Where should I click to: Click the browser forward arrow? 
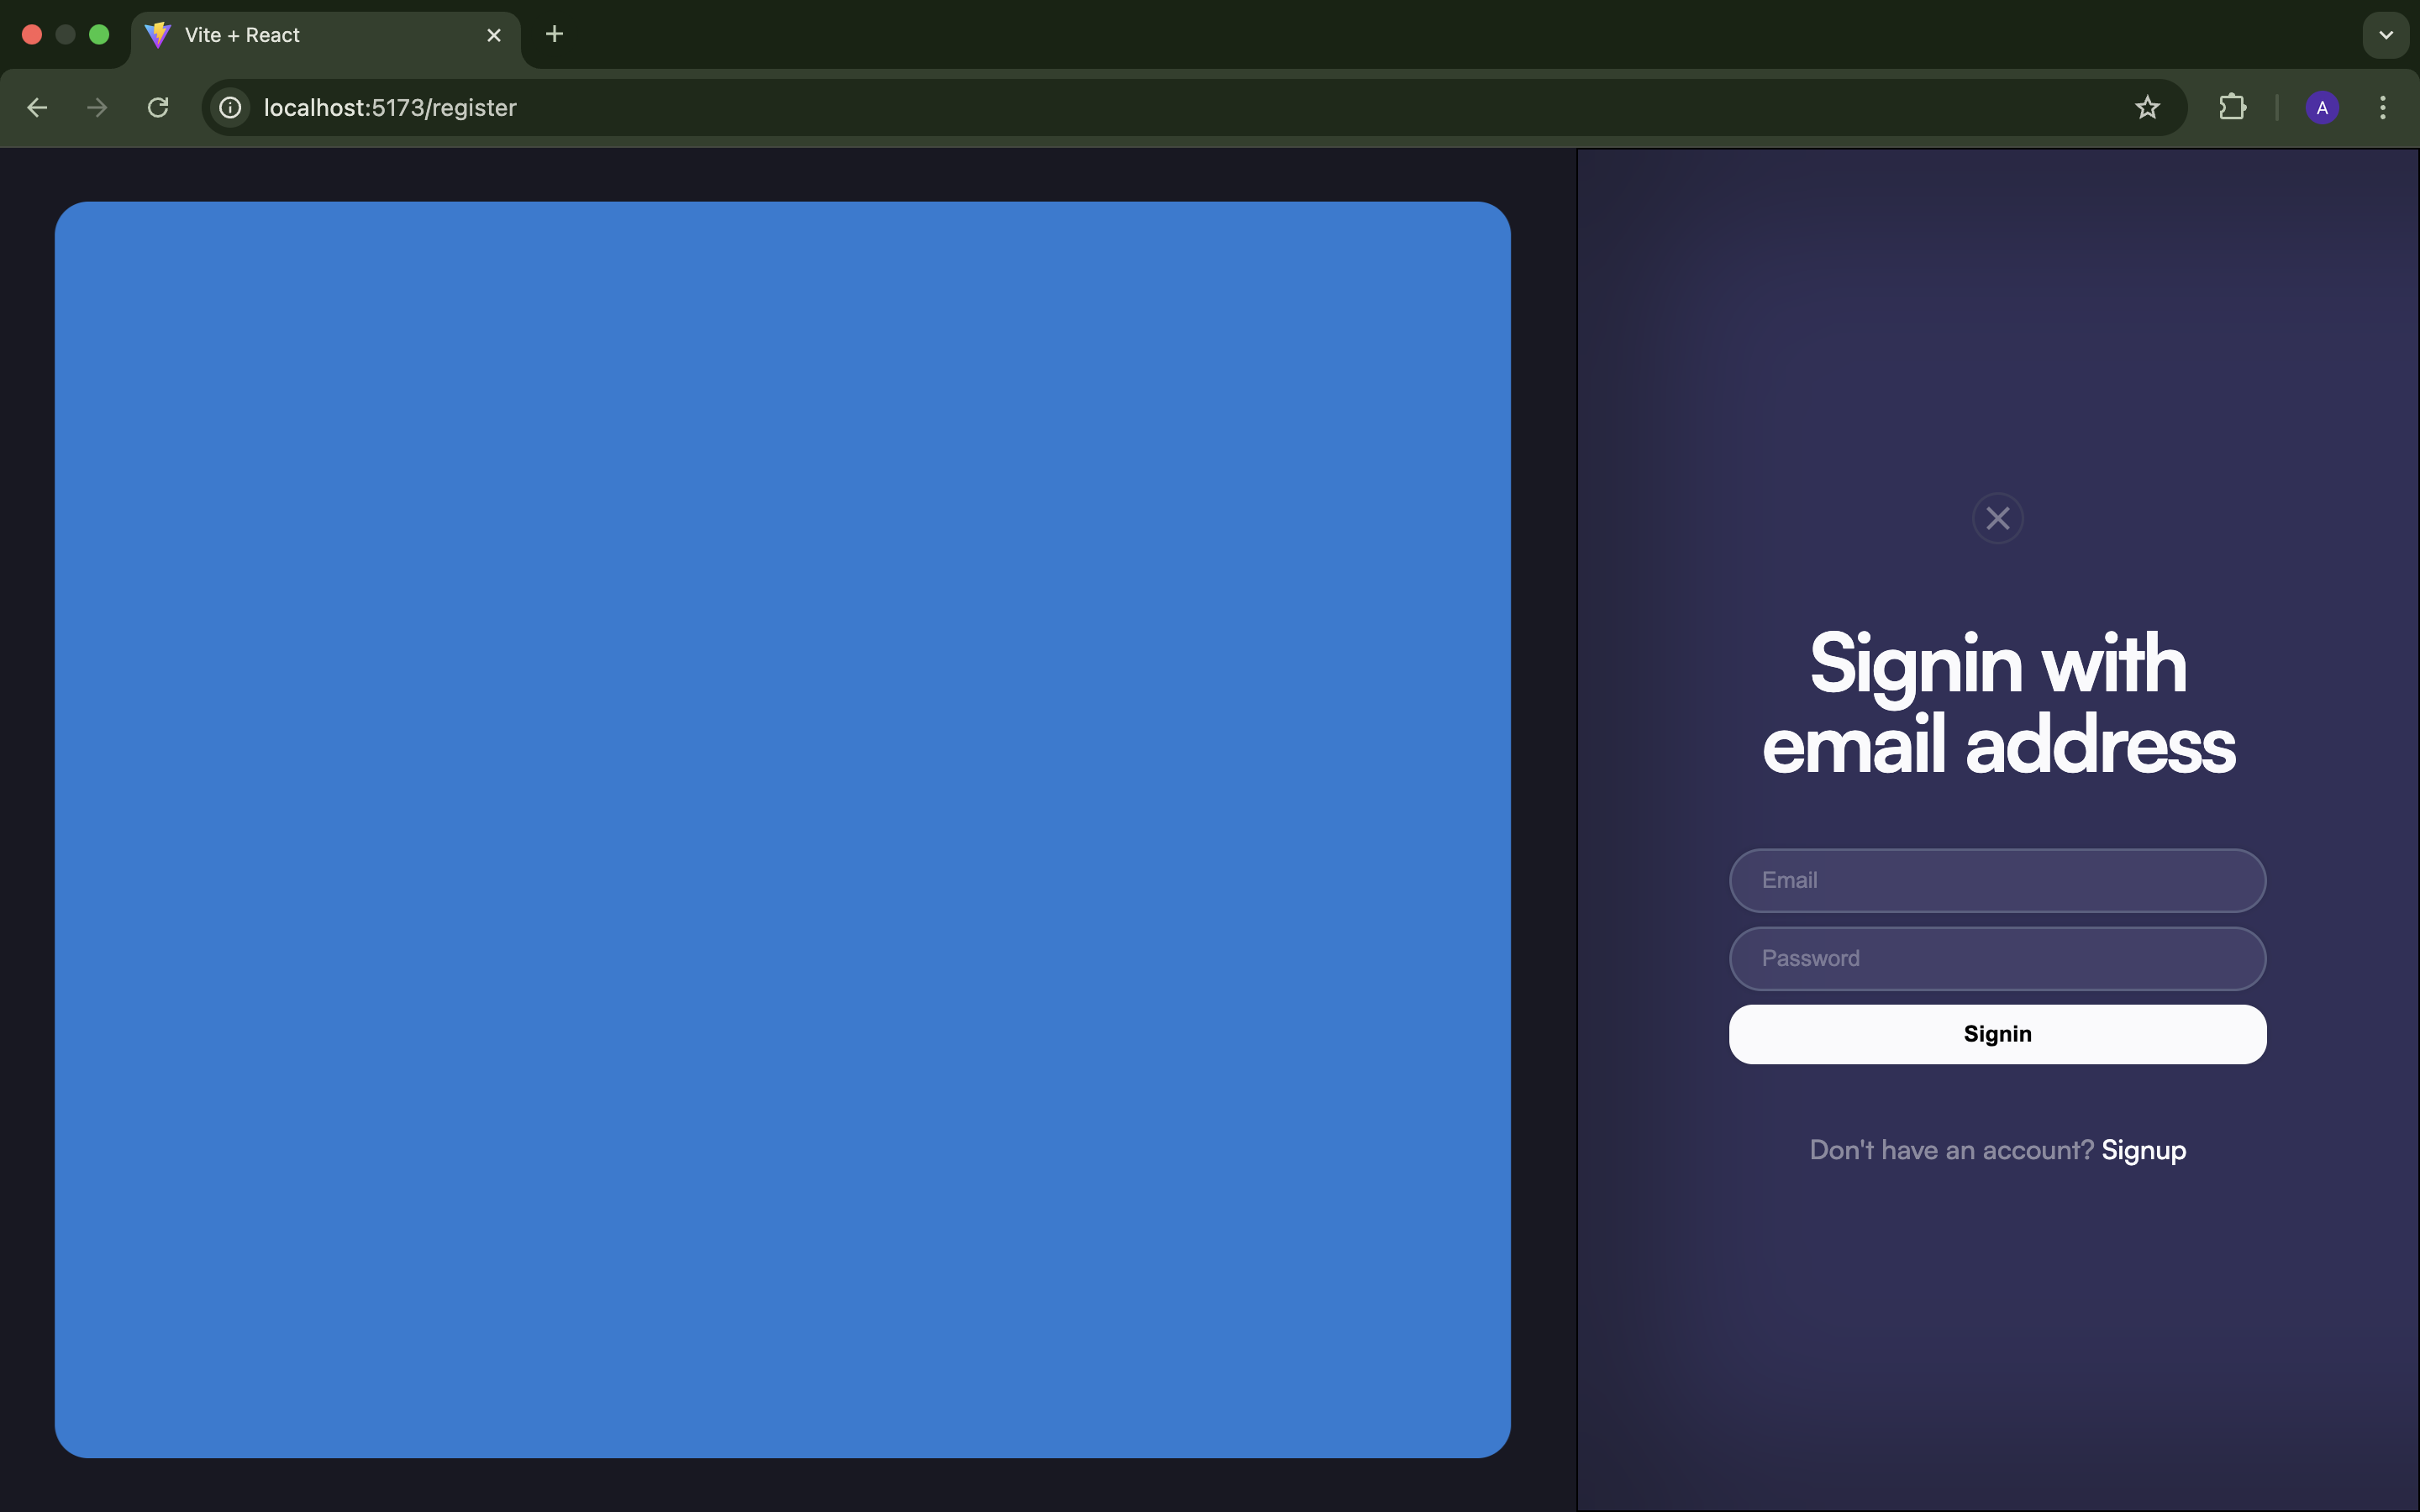[97, 108]
